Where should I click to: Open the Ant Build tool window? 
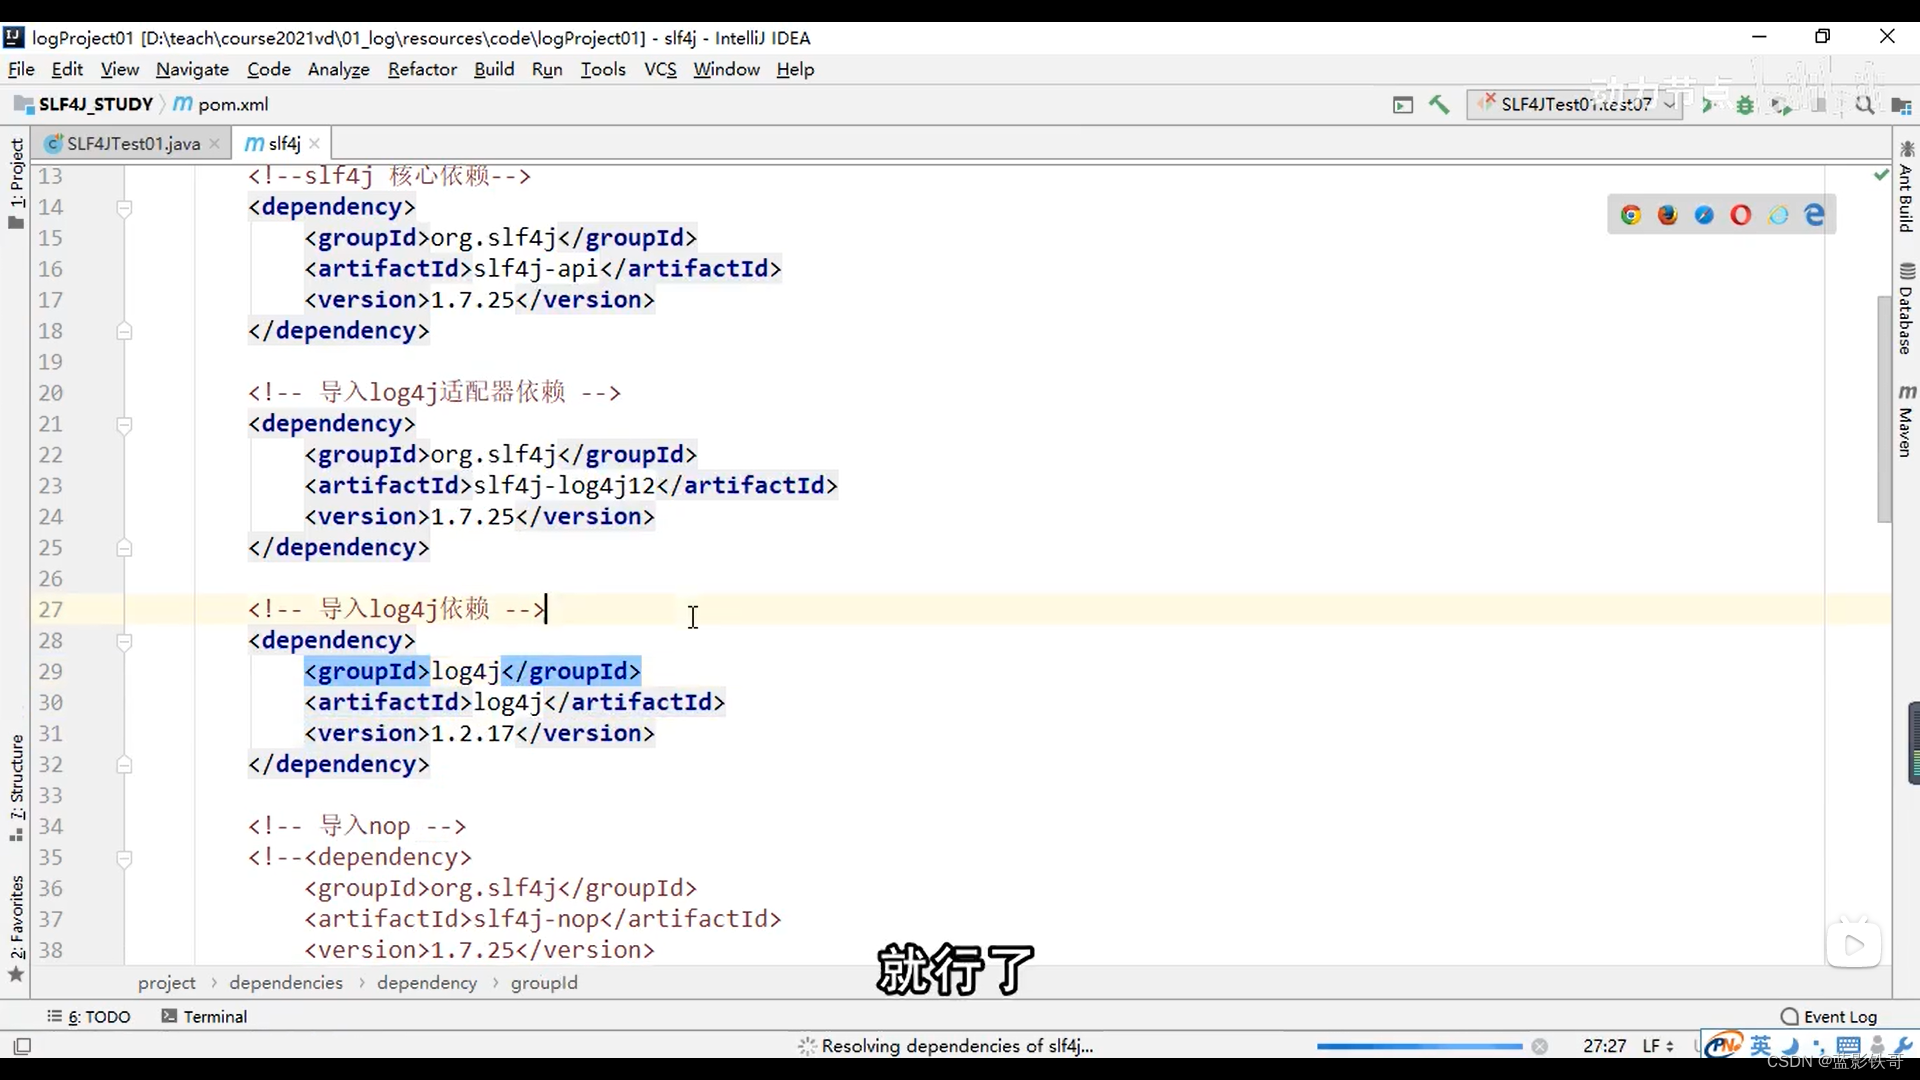[x=1906, y=187]
